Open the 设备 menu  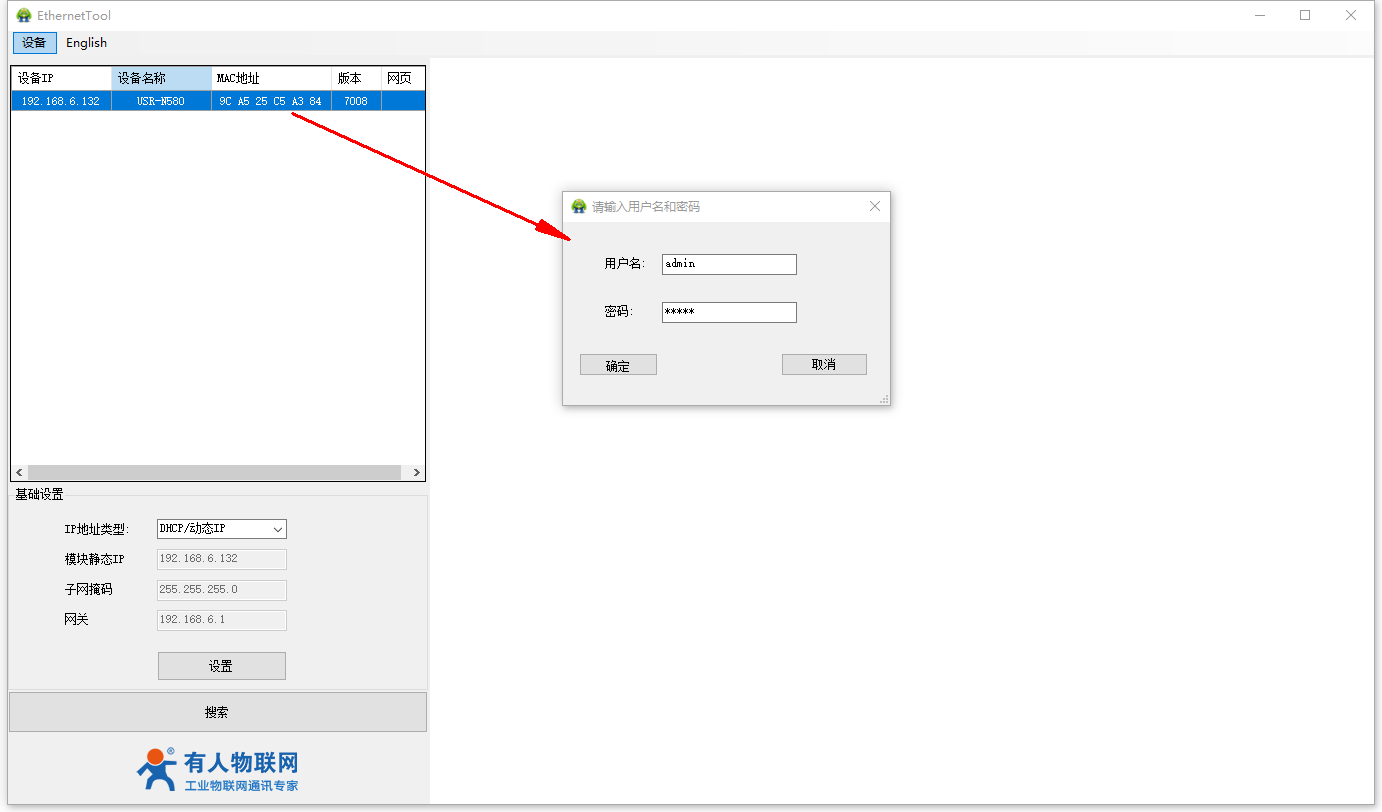(x=34, y=43)
